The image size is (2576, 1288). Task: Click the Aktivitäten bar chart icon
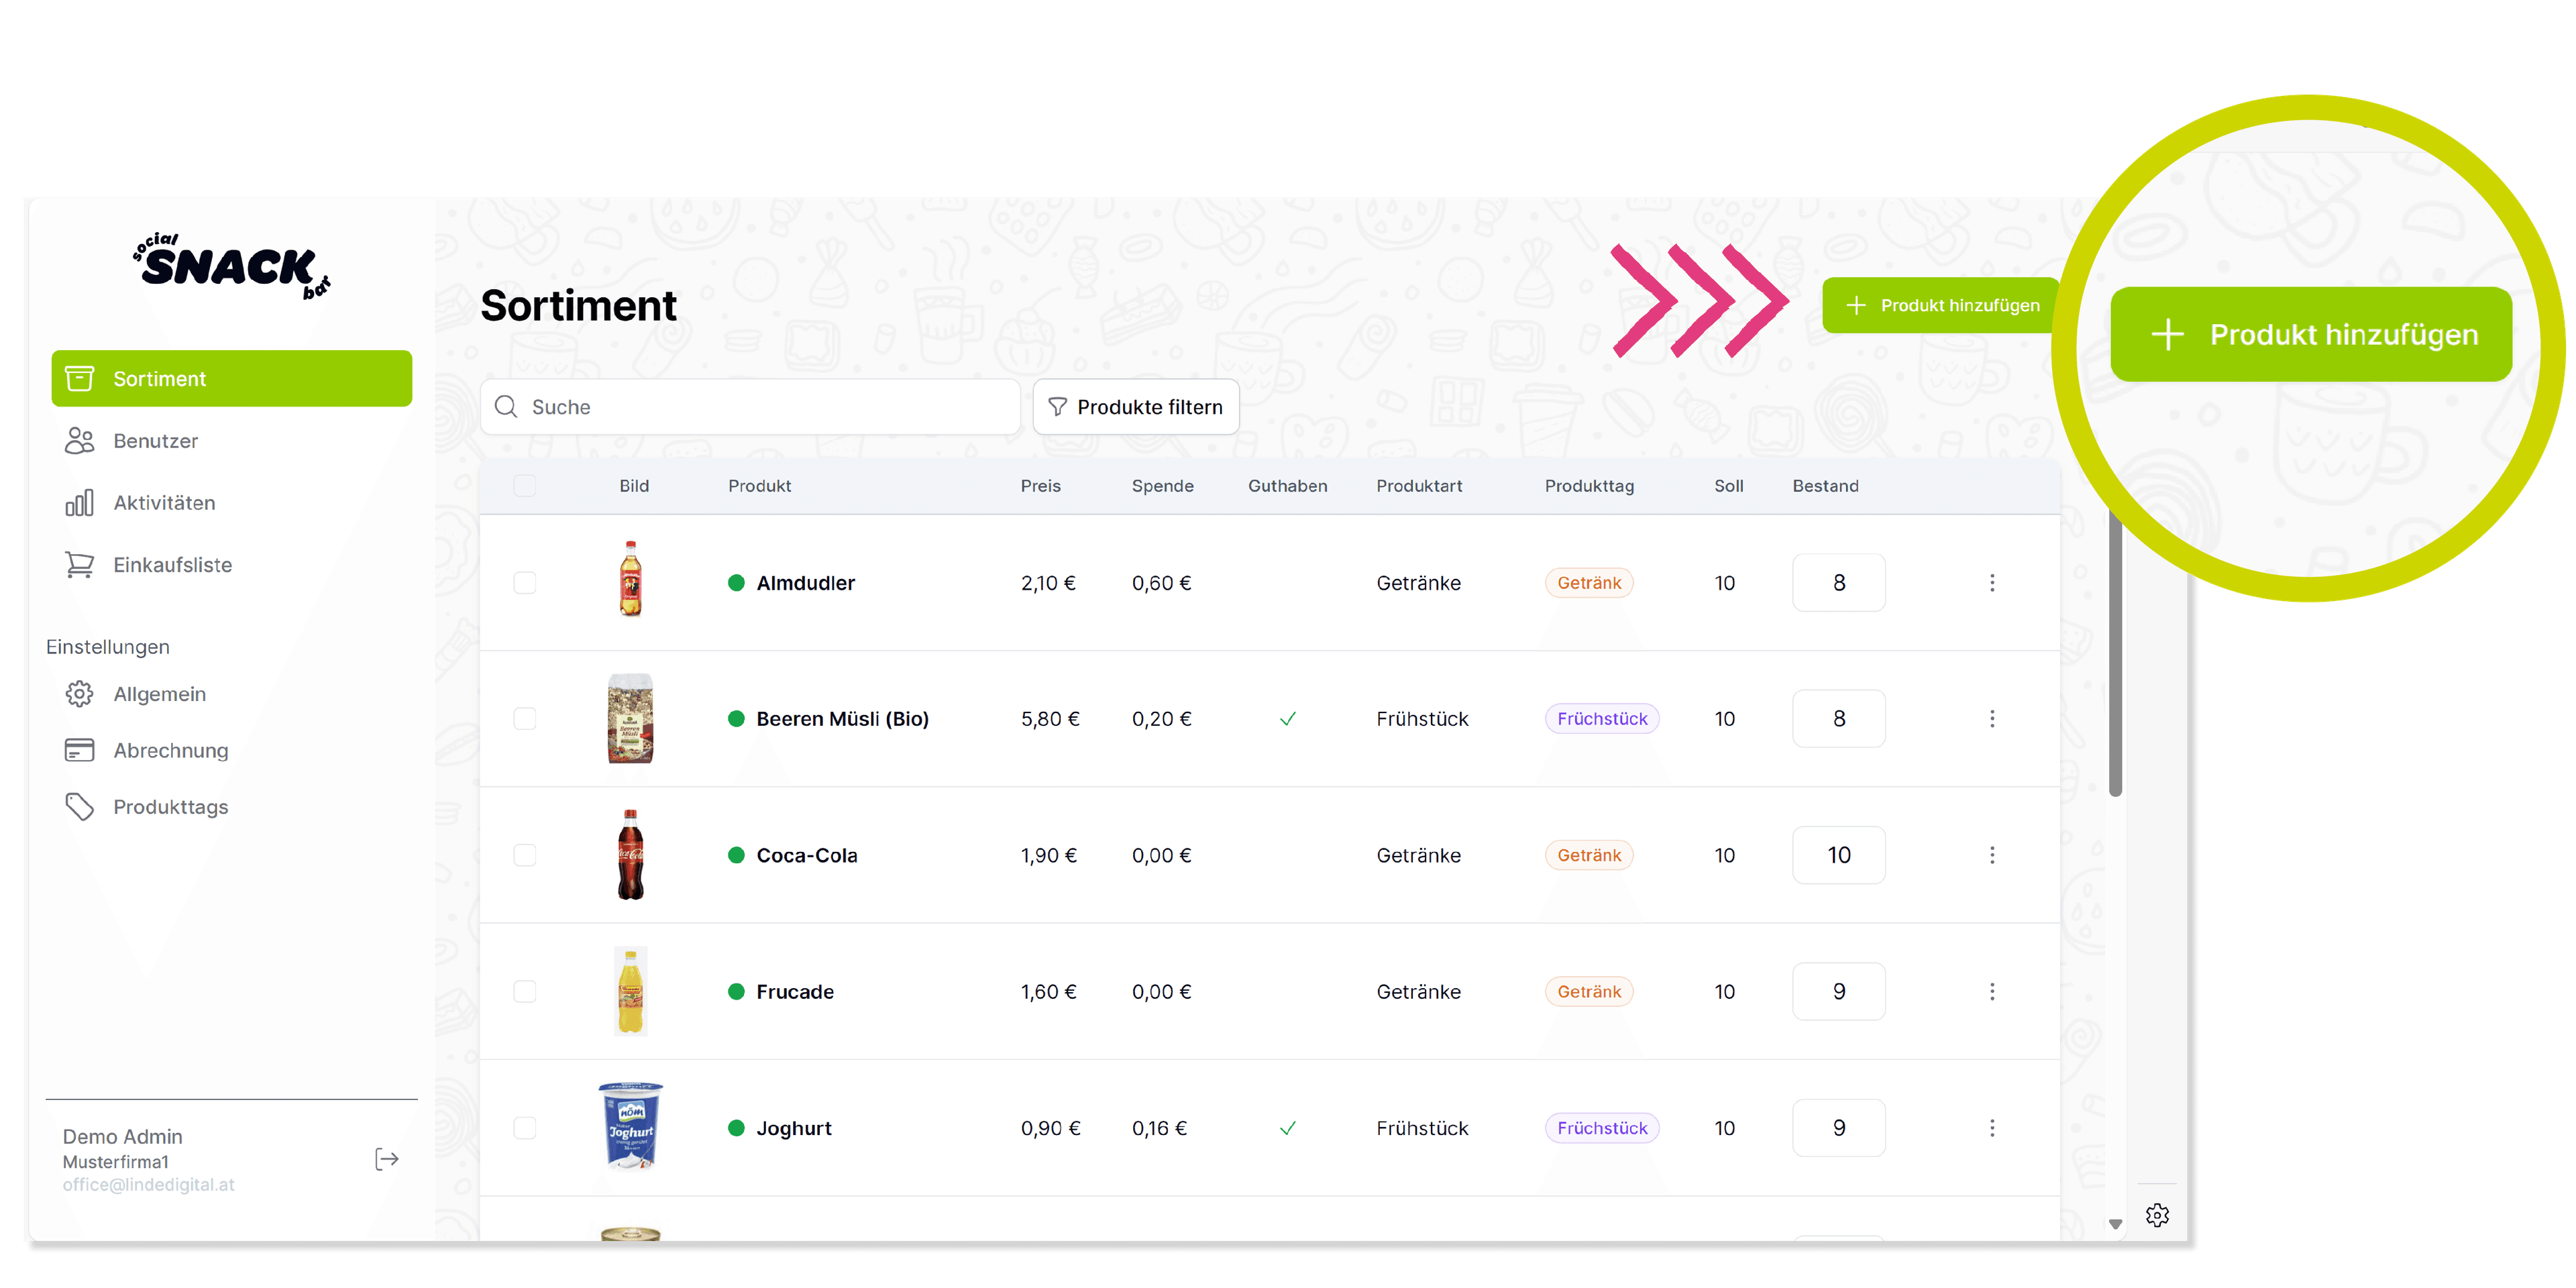(79, 503)
